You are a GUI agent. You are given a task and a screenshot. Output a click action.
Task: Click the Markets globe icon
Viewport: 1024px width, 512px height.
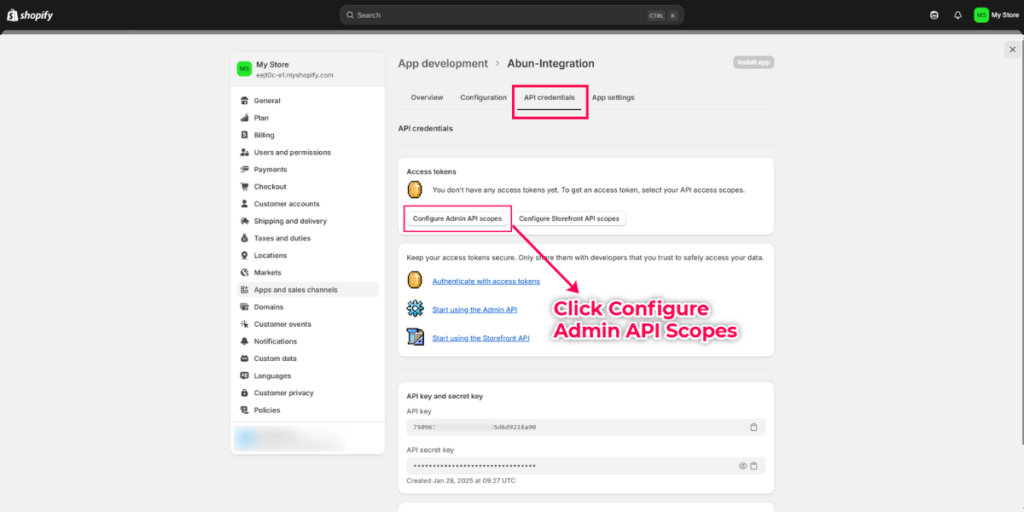pyautogui.click(x=244, y=272)
